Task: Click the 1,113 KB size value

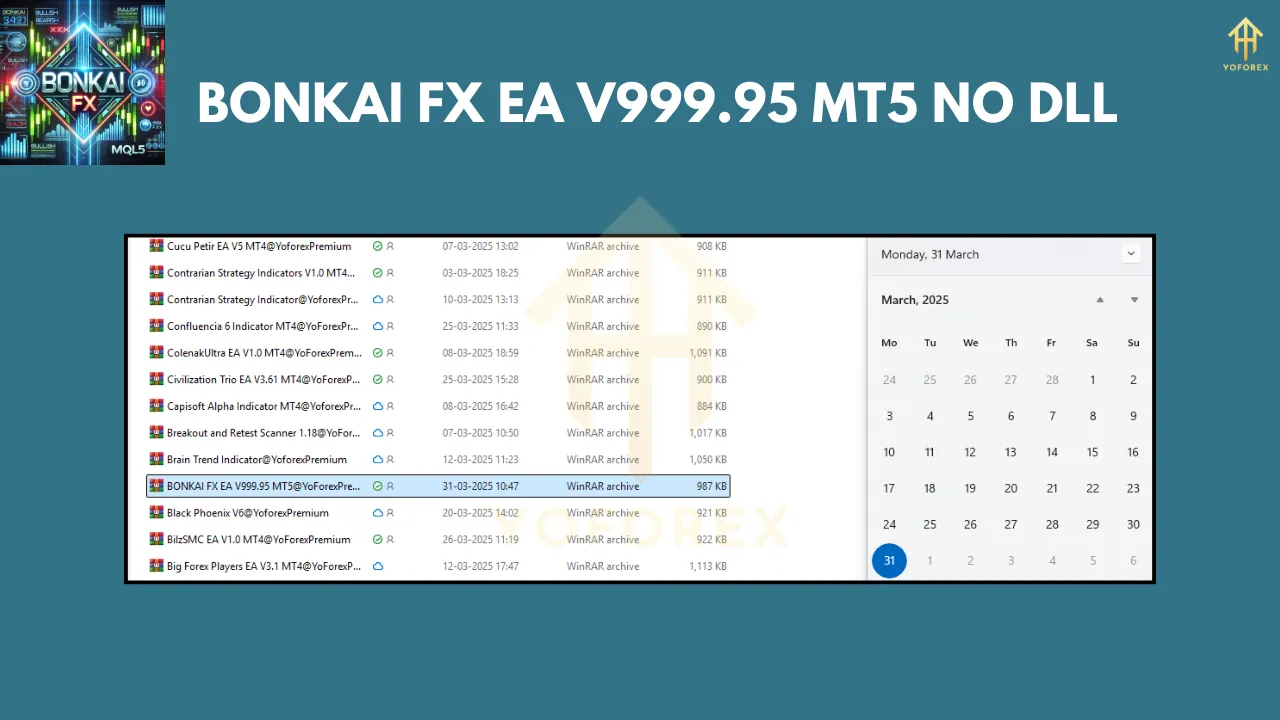Action: [x=708, y=566]
